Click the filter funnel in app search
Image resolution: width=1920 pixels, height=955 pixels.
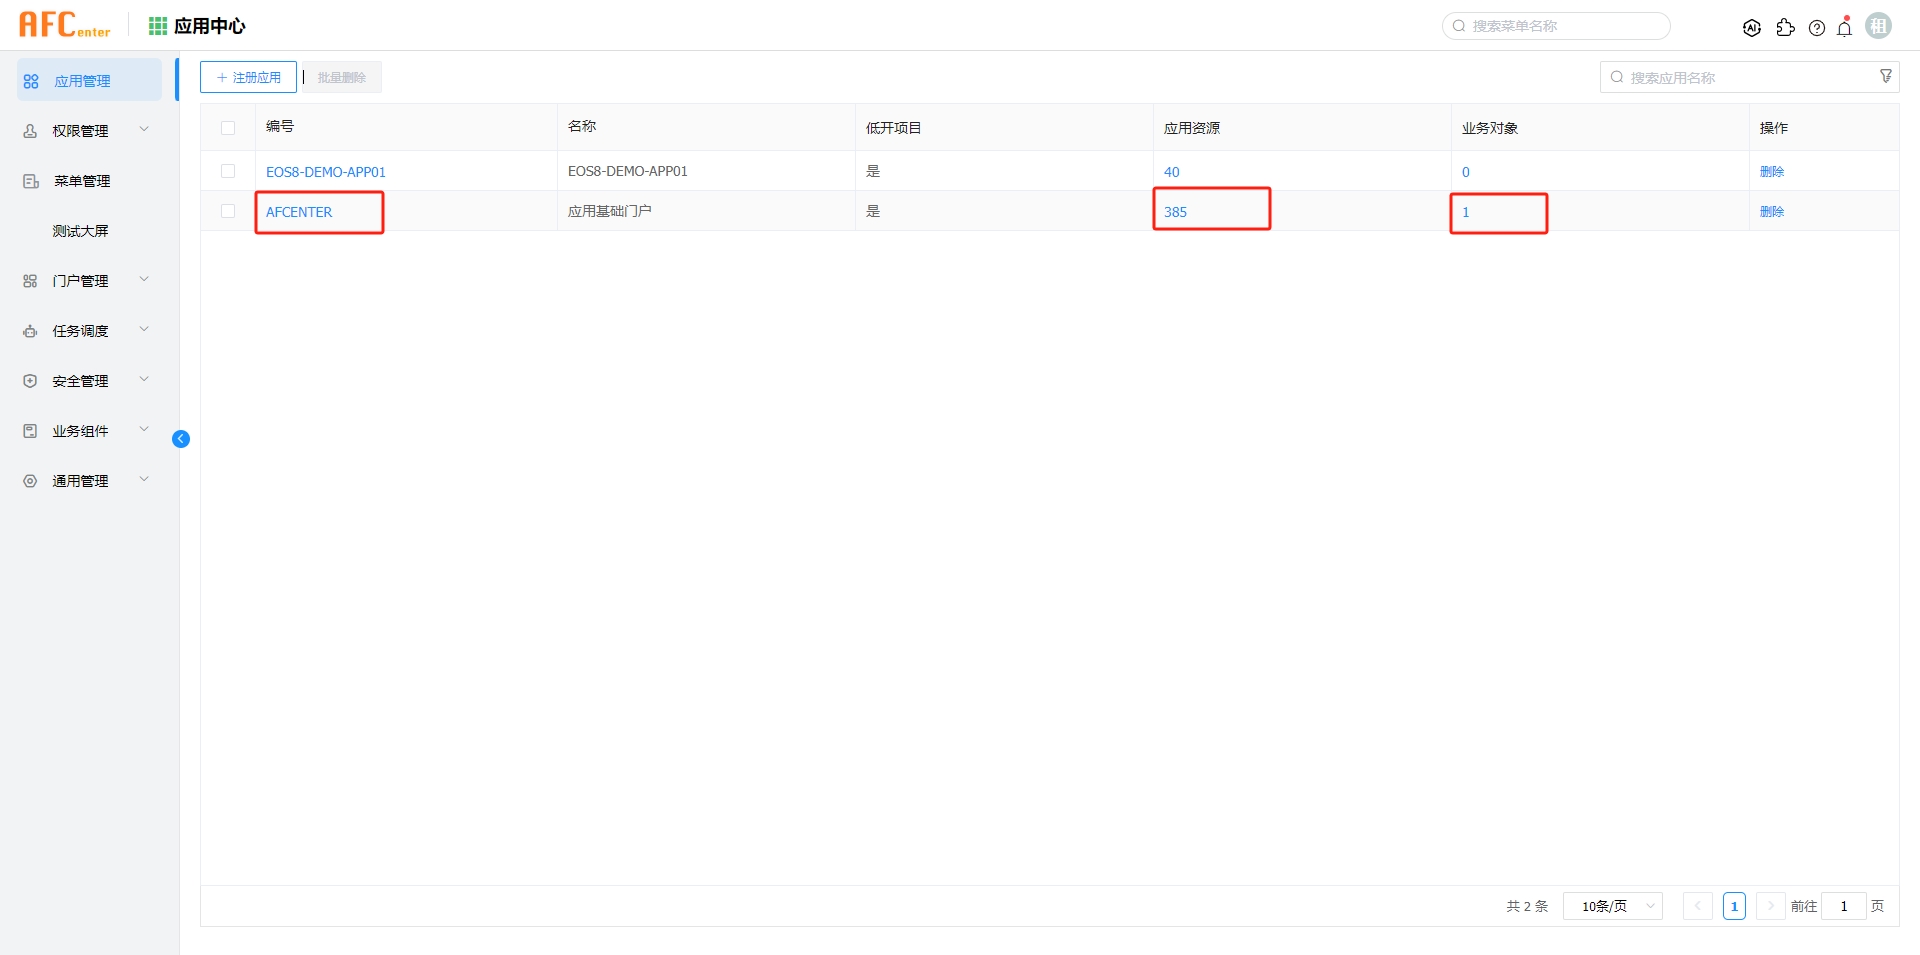click(1885, 77)
